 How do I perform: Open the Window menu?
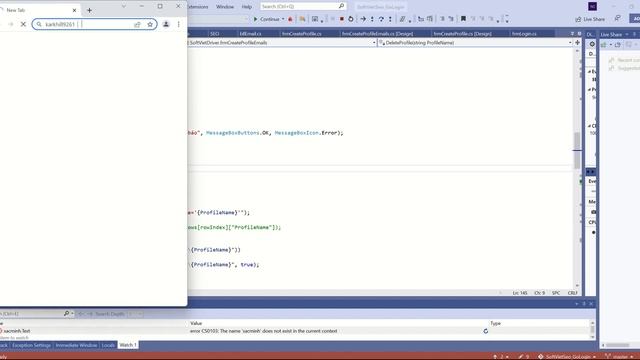(x=225, y=7)
